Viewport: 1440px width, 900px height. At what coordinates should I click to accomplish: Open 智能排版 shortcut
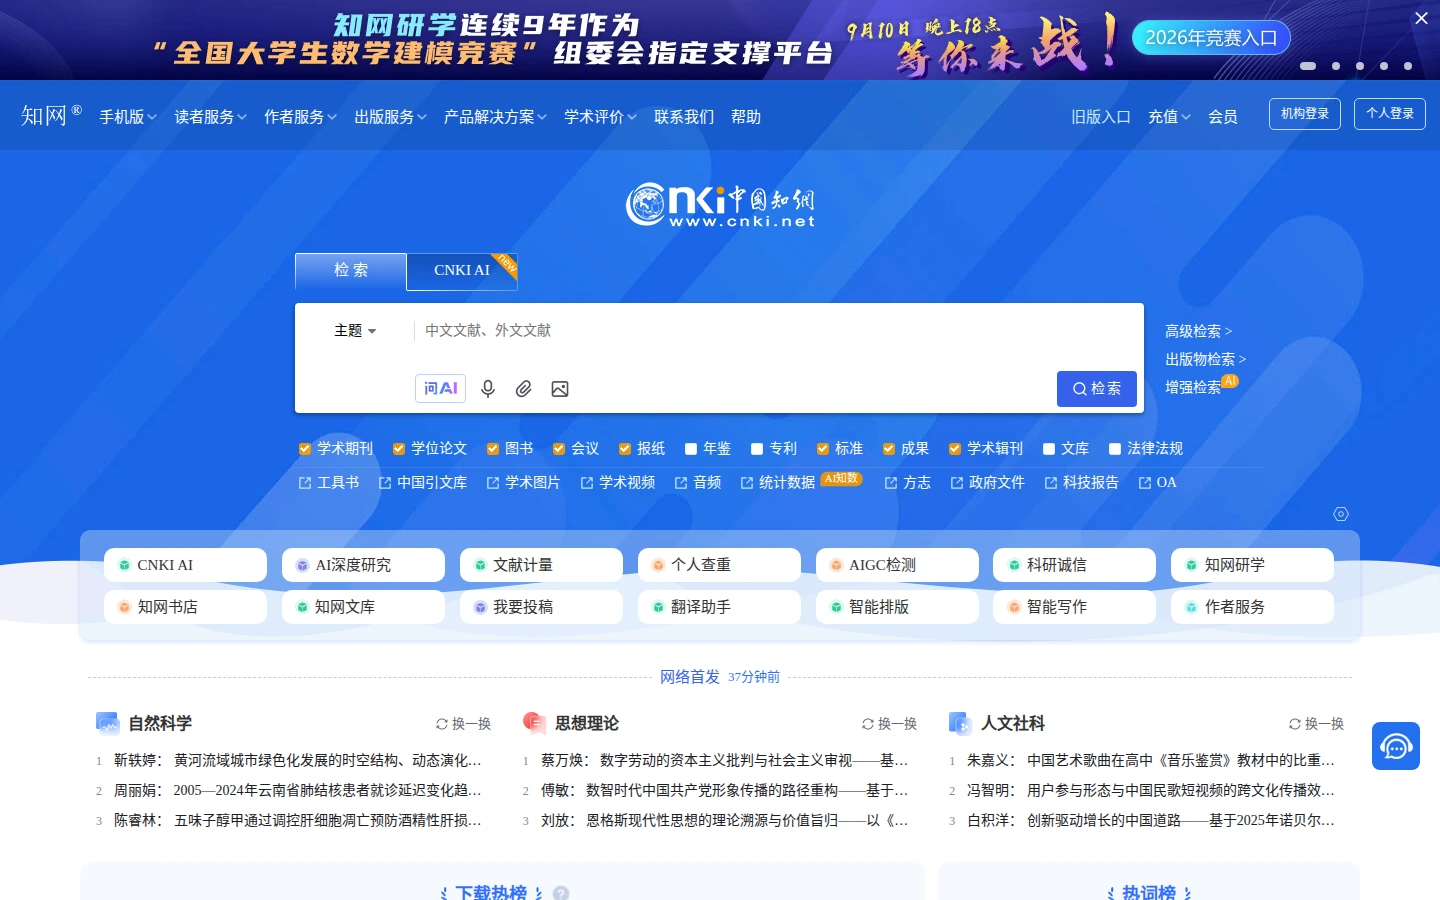(x=897, y=607)
